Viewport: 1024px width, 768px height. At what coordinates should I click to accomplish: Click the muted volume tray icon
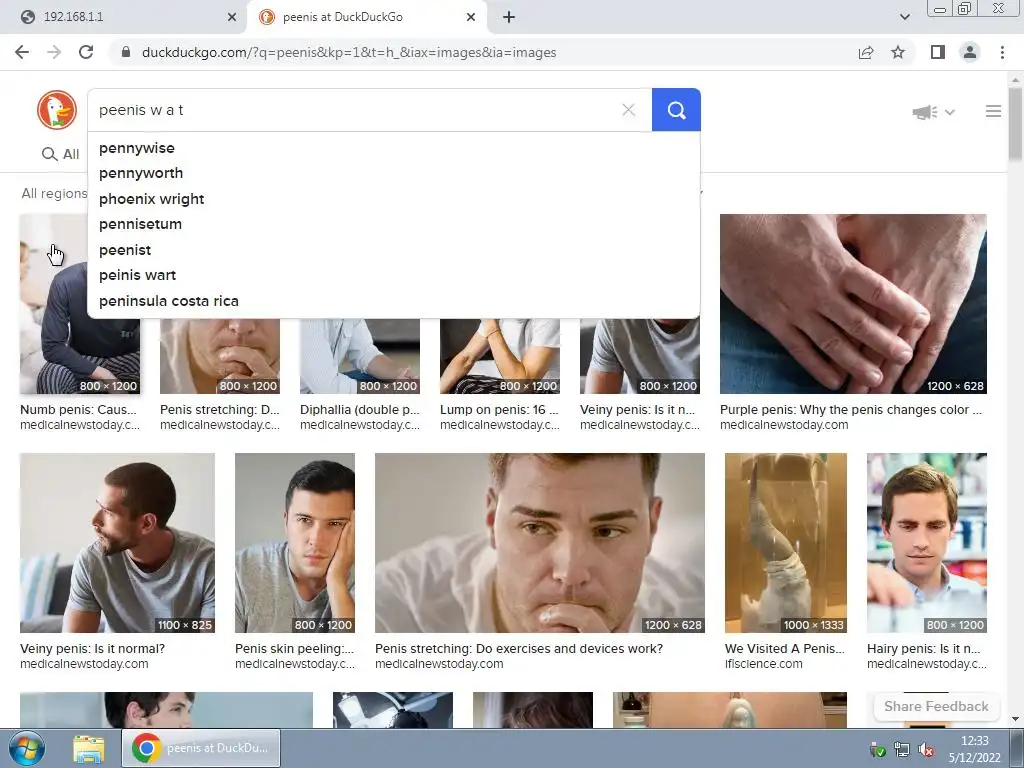(925, 750)
